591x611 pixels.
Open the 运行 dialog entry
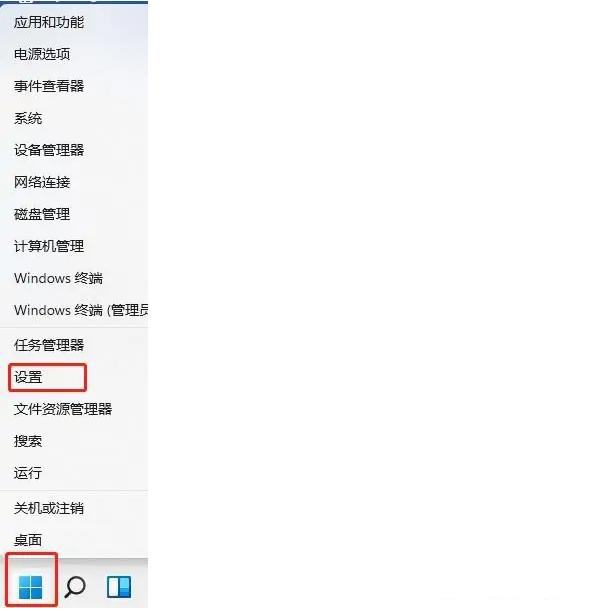point(74,473)
